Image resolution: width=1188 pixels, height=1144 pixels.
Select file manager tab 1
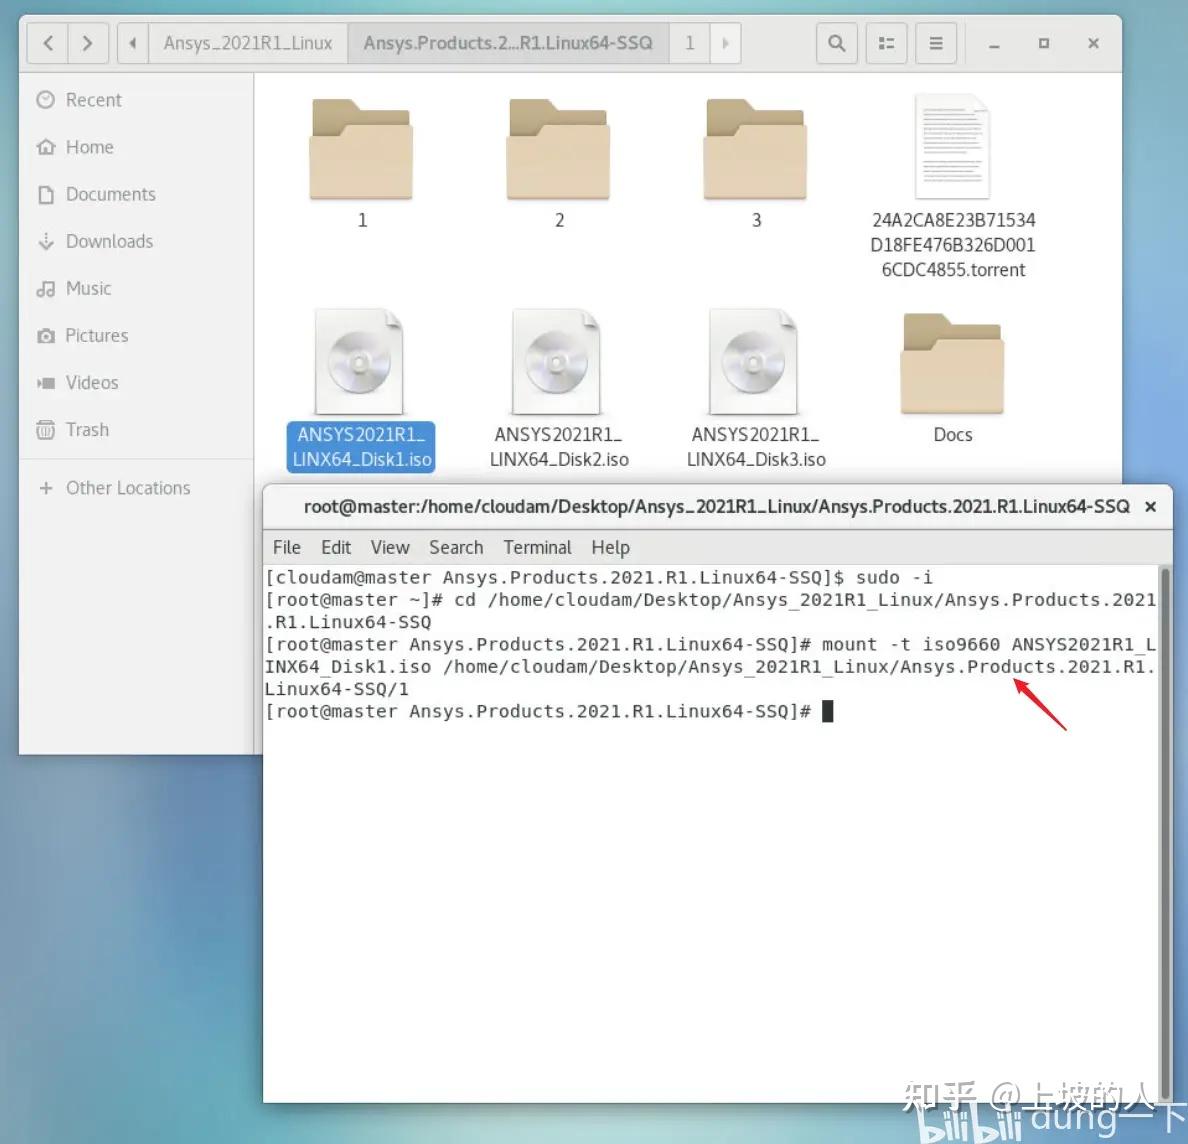click(689, 43)
